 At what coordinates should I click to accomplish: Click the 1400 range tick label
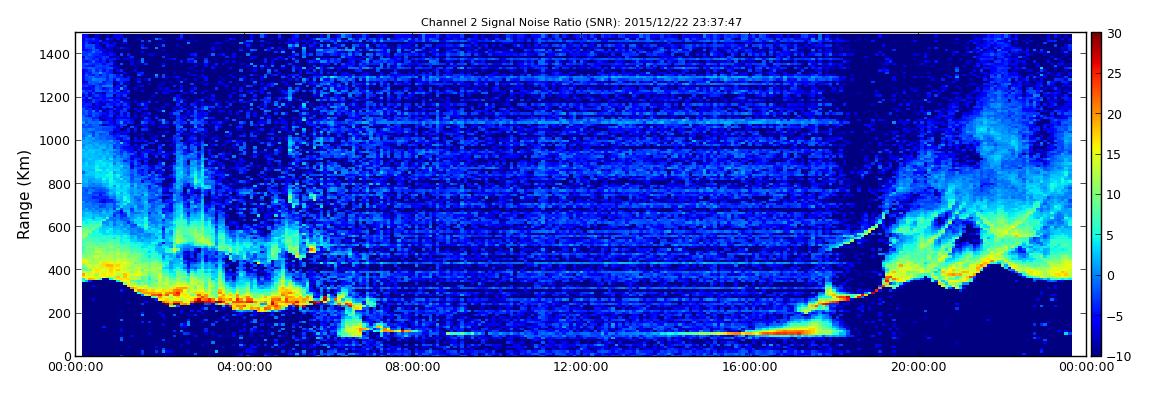56,54
